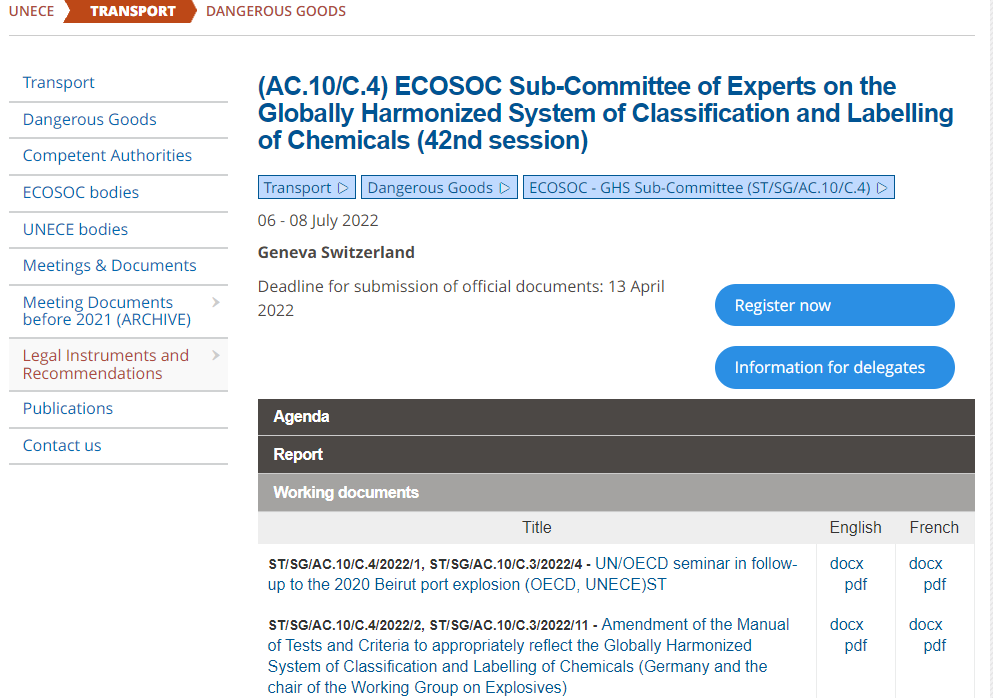Collapse the Working documents section
Image resolution: width=993 pixels, height=698 pixels.
click(615, 492)
